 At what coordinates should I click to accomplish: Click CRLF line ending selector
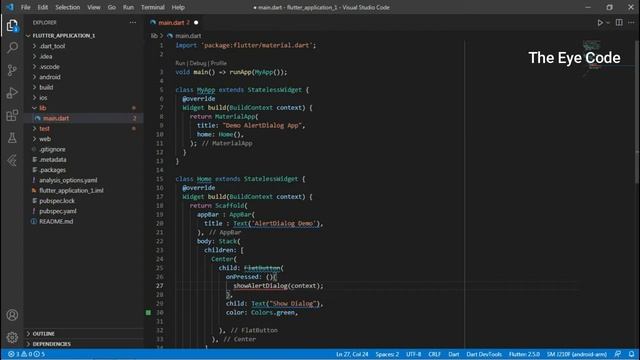pyautogui.click(x=434, y=354)
